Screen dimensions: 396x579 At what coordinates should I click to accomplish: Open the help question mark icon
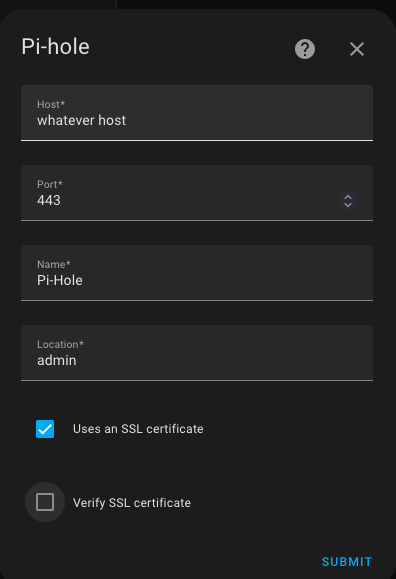coord(305,49)
